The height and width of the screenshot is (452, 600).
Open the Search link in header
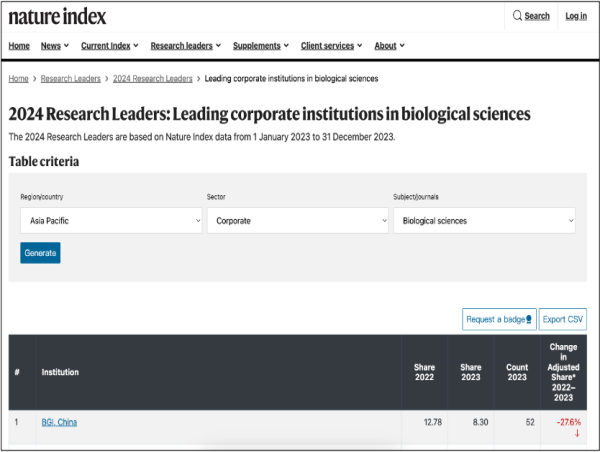[537, 16]
